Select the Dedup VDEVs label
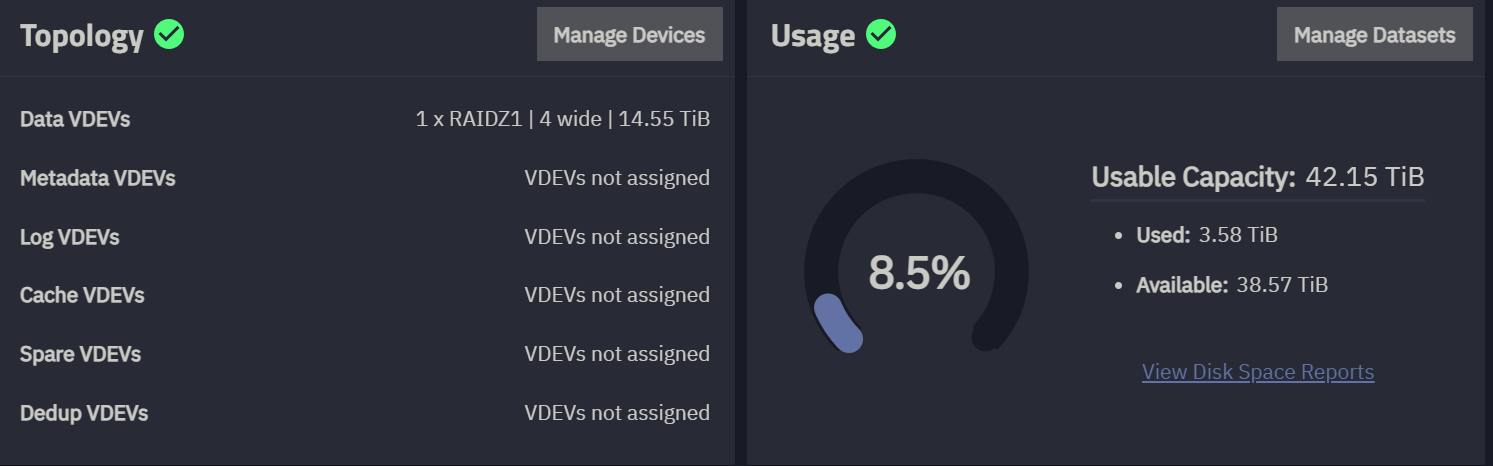Image resolution: width=1493 pixels, height=466 pixels. point(84,413)
